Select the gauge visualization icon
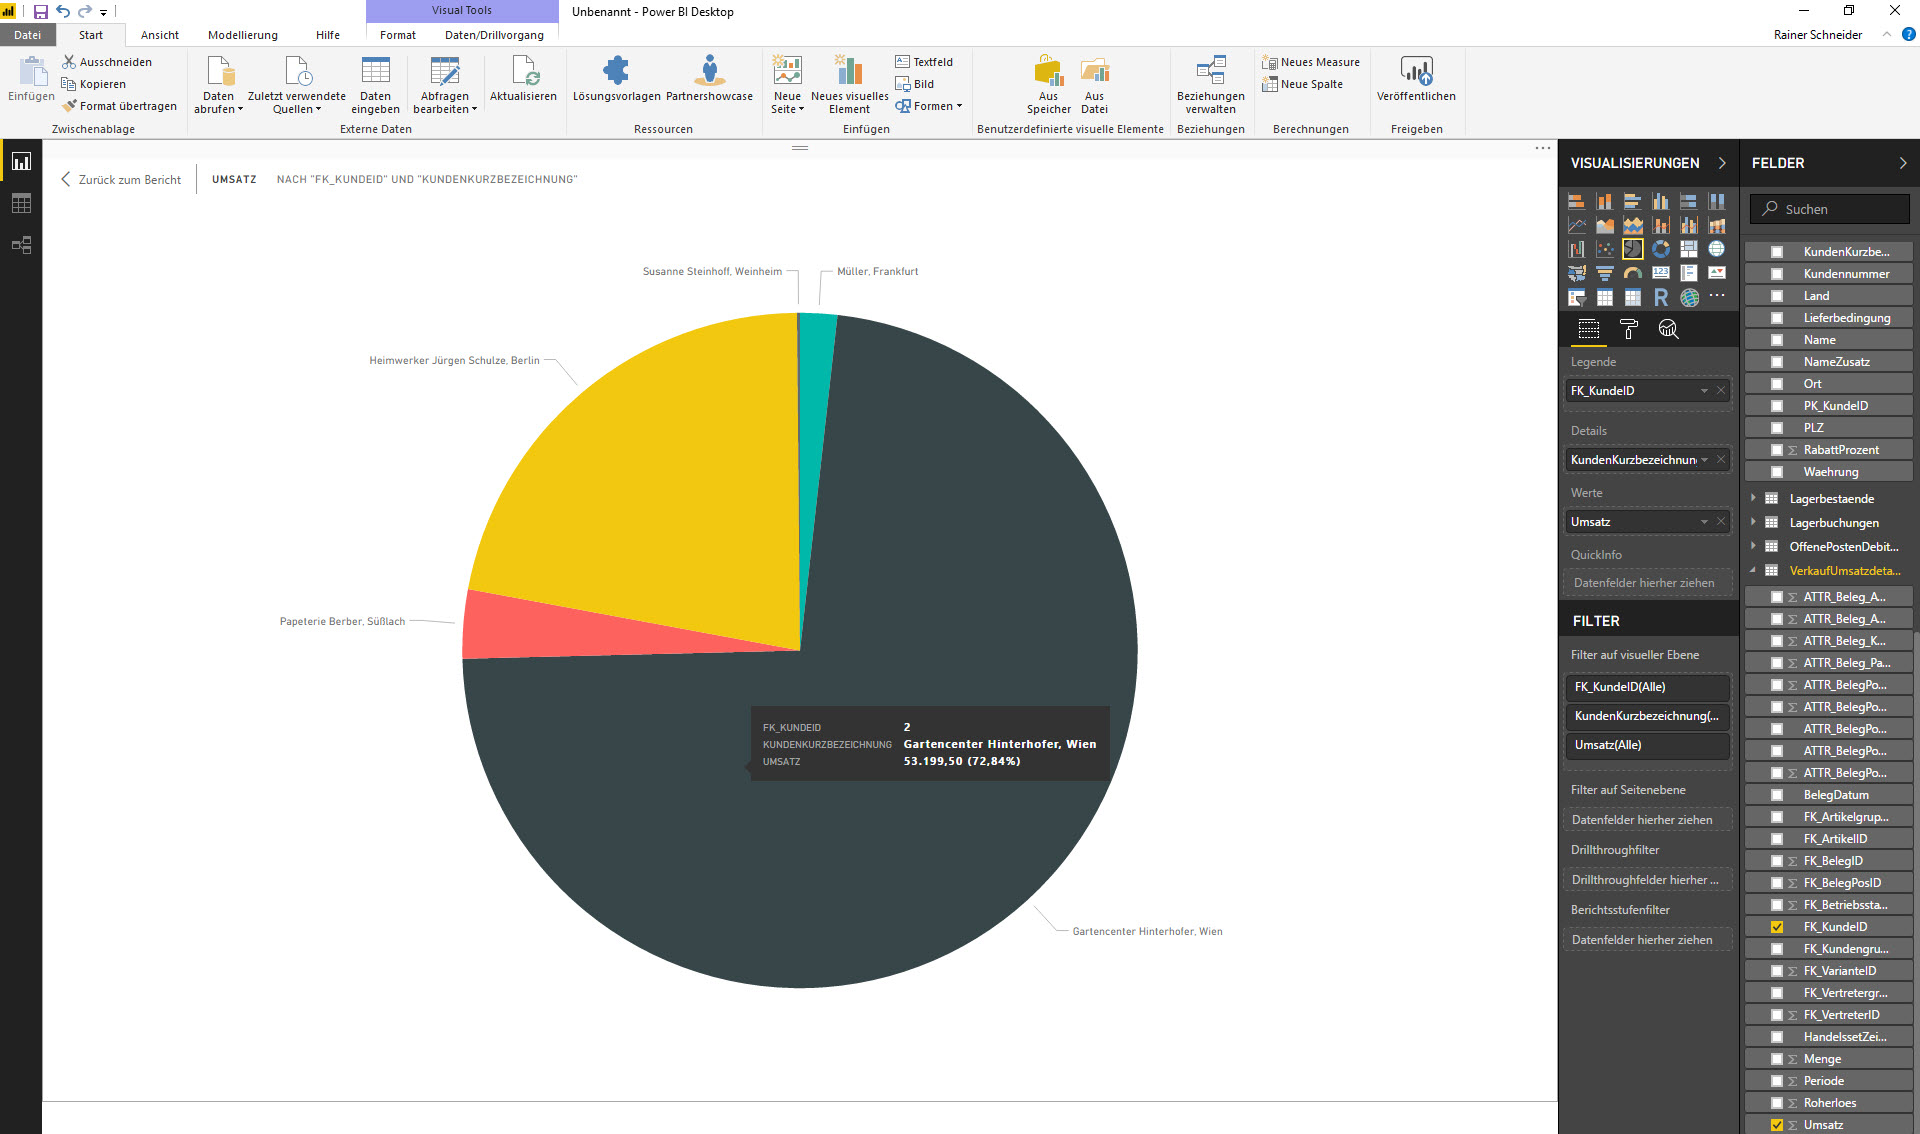Image resolution: width=1920 pixels, height=1134 pixels. (x=1632, y=273)
